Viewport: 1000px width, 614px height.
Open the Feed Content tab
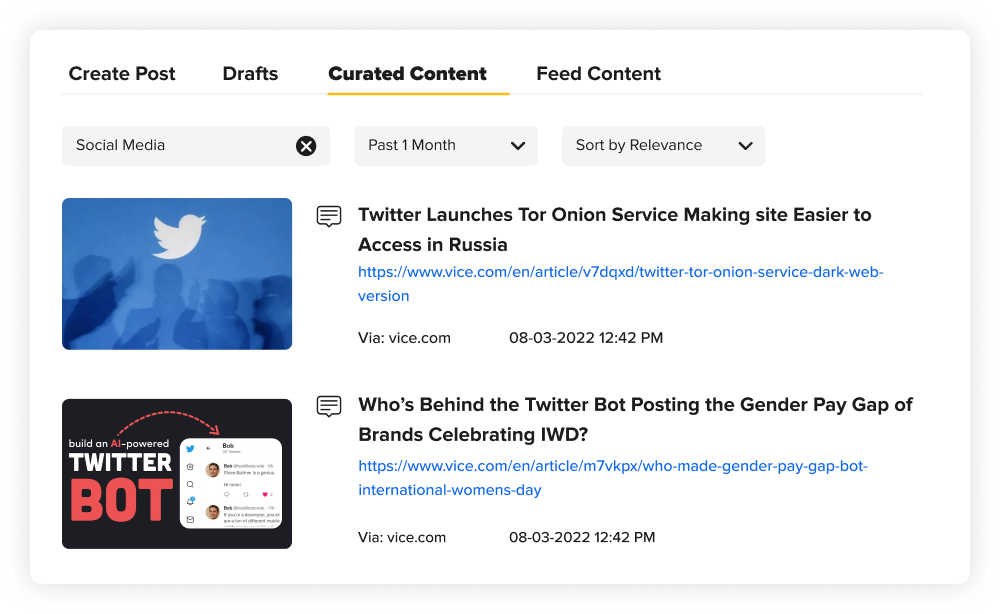(x=598, y=74)
